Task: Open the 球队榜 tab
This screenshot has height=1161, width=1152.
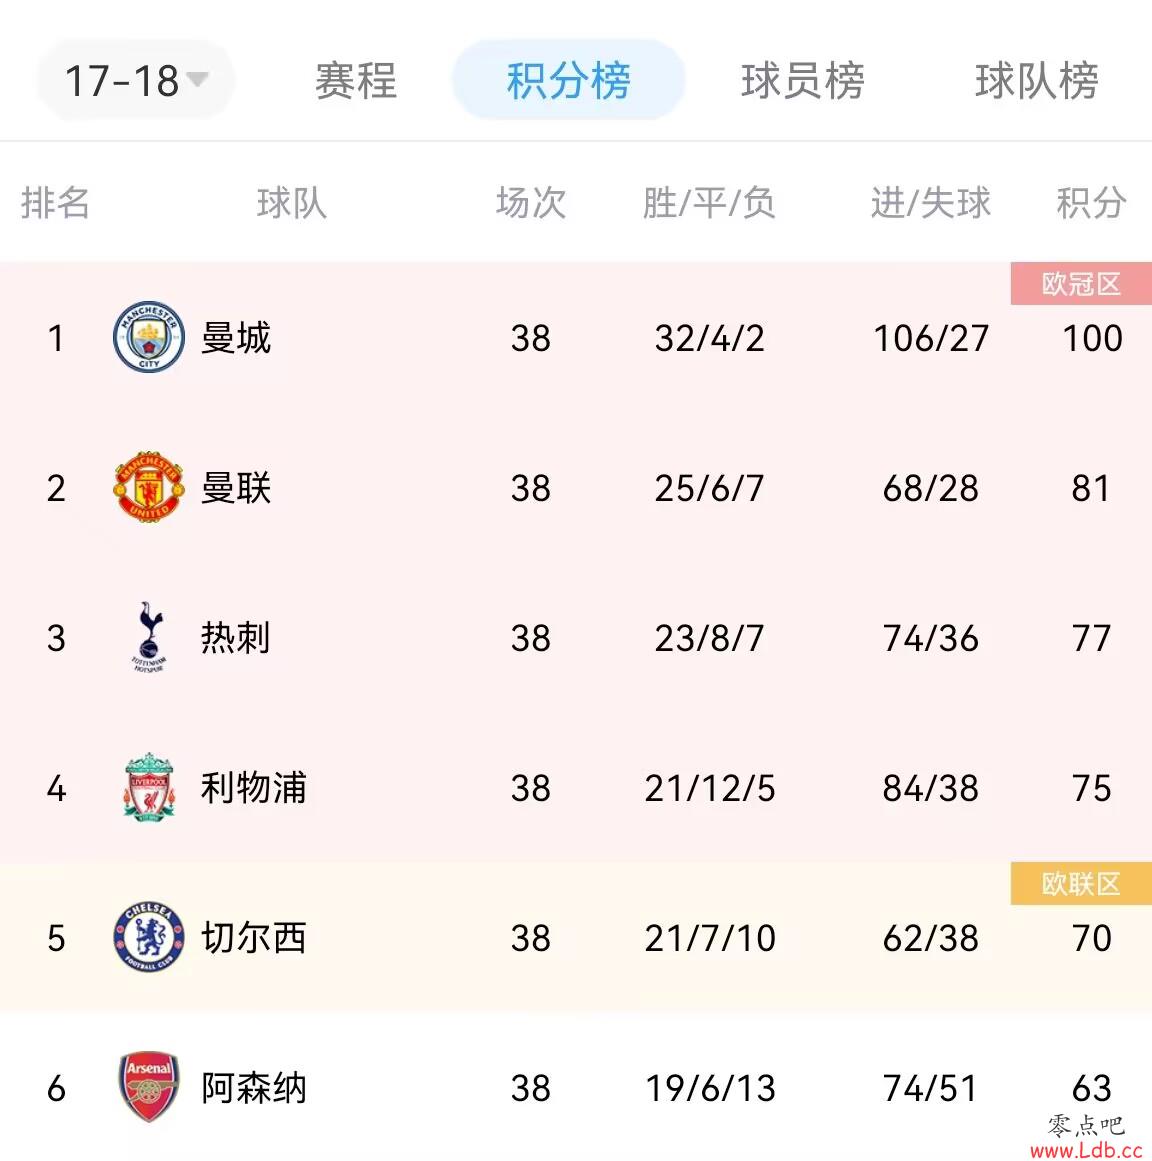Action: [x=1037, y=80]
